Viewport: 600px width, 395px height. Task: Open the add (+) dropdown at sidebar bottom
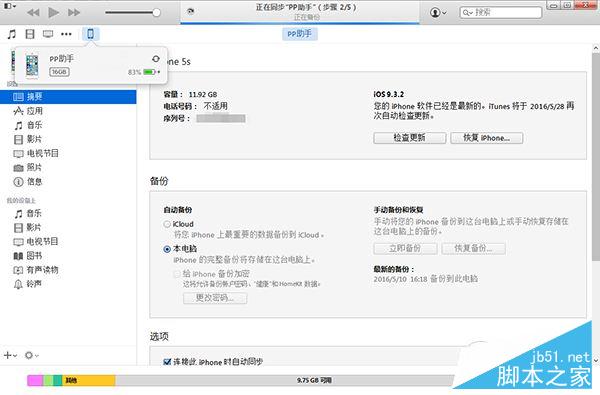pos(10,356)
